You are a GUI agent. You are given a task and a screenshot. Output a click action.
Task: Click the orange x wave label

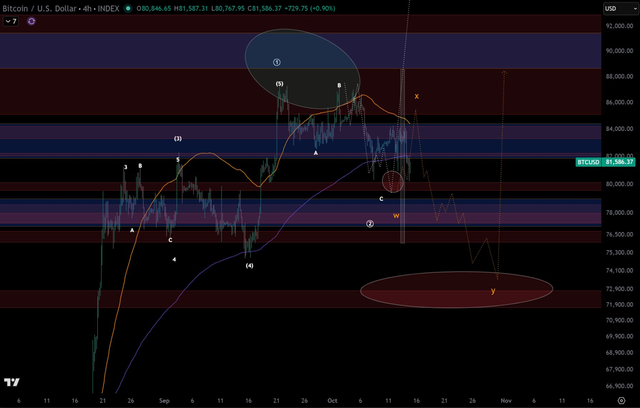[416, 96]
